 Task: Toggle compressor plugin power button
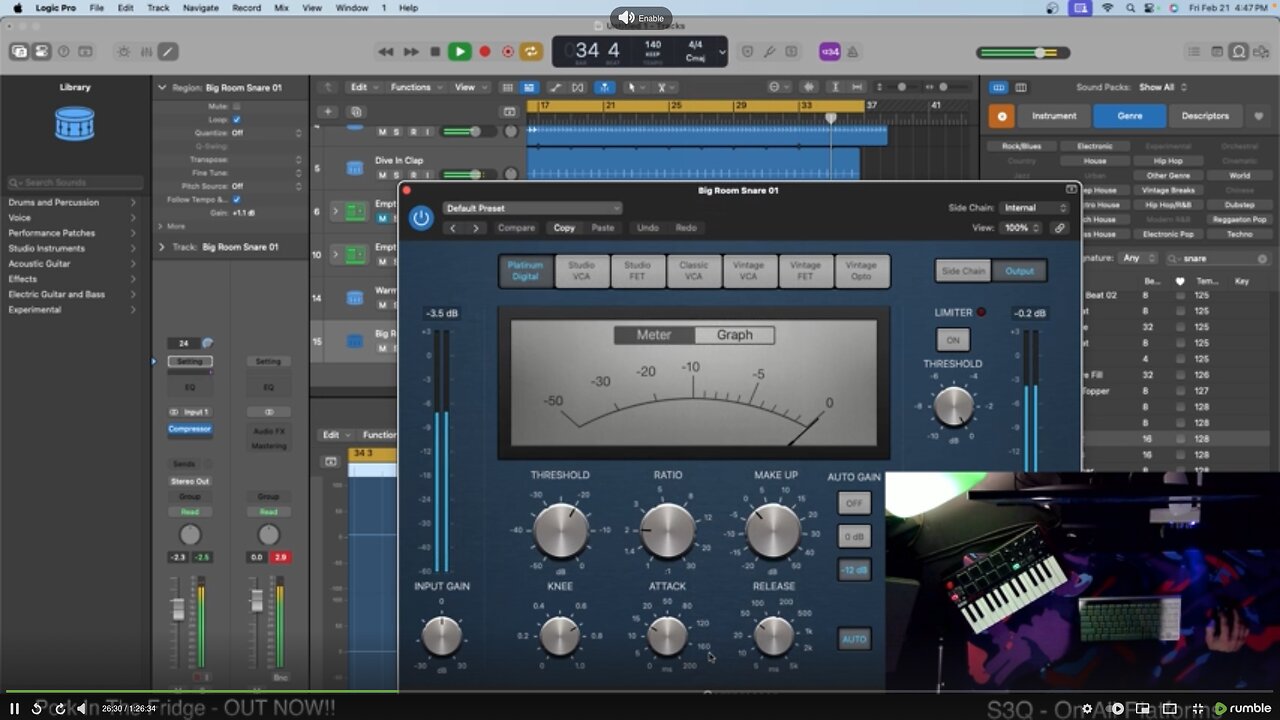pos(421,217)
